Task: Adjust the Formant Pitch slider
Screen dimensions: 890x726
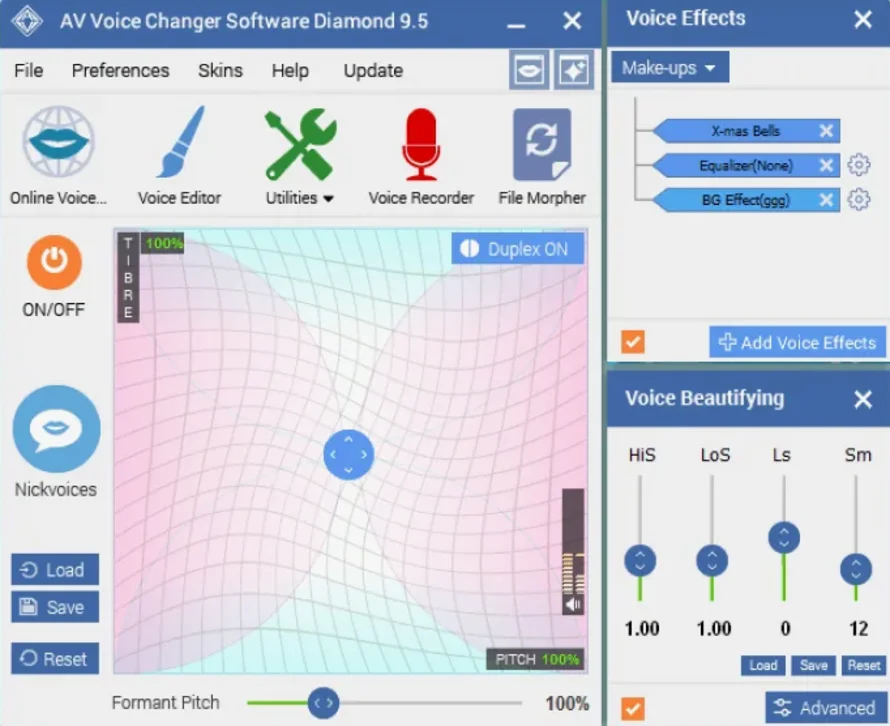Action: click(322, 703)
